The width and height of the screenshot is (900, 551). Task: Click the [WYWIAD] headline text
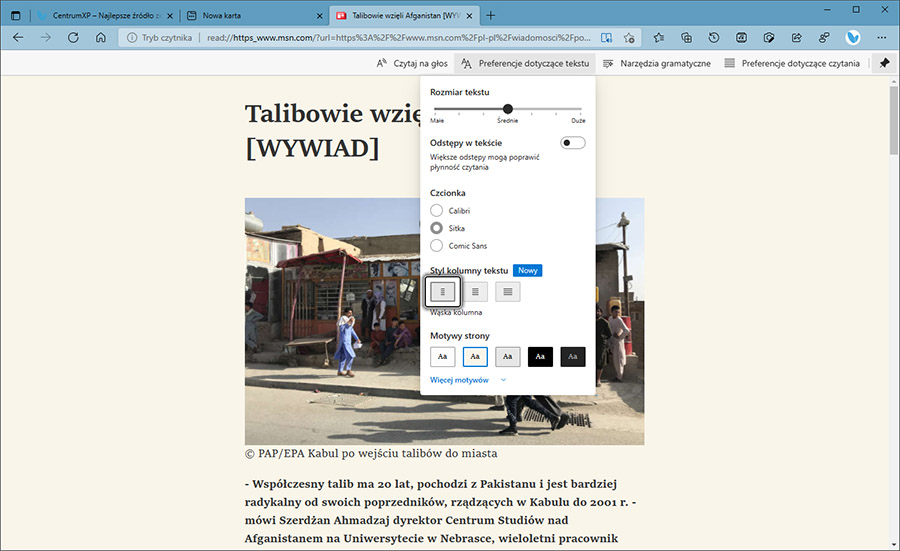312,148
